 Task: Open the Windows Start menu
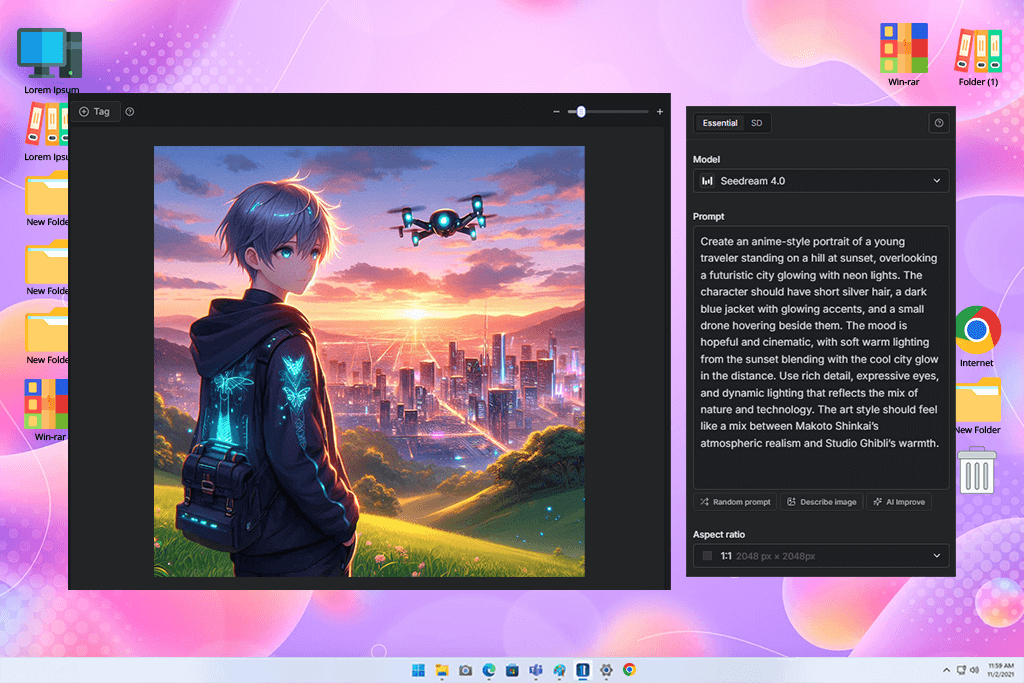point(418,670)
